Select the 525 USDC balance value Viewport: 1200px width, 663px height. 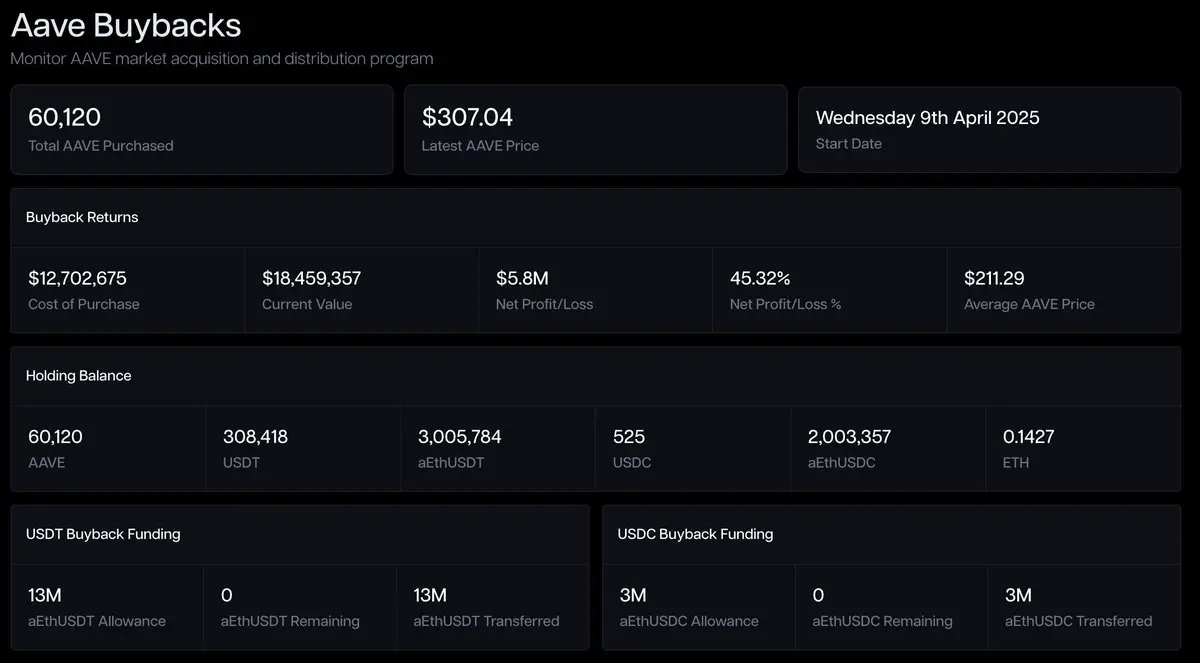point(629,437)
